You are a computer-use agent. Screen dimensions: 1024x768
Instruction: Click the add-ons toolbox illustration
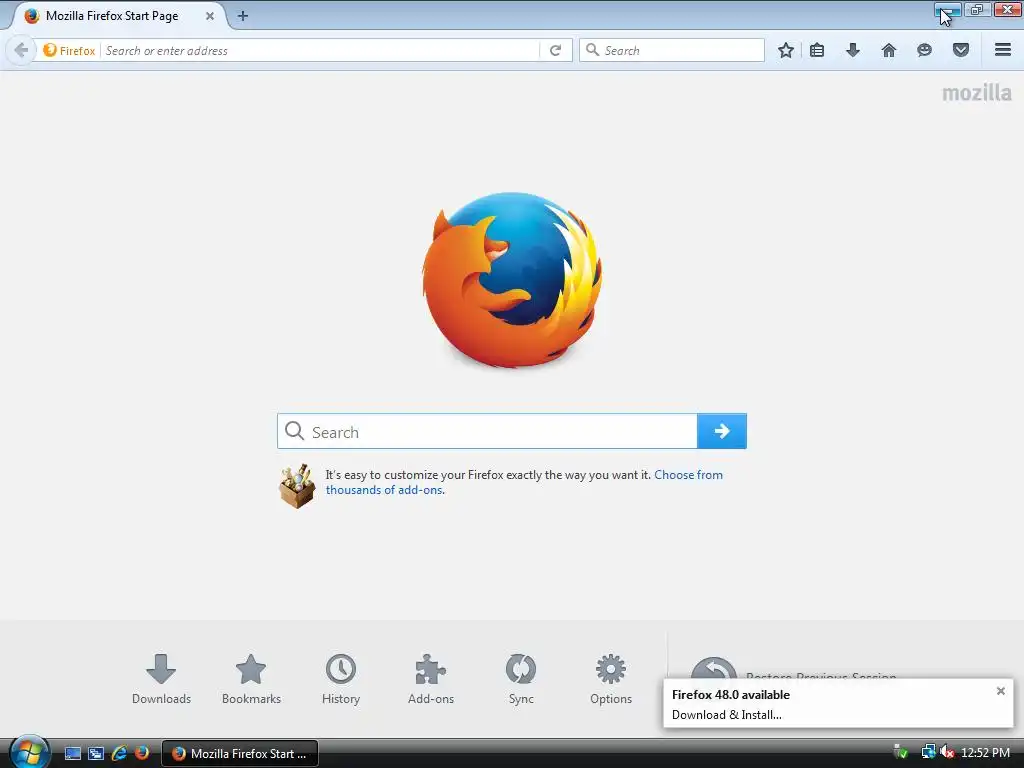(x=297, y=486)
